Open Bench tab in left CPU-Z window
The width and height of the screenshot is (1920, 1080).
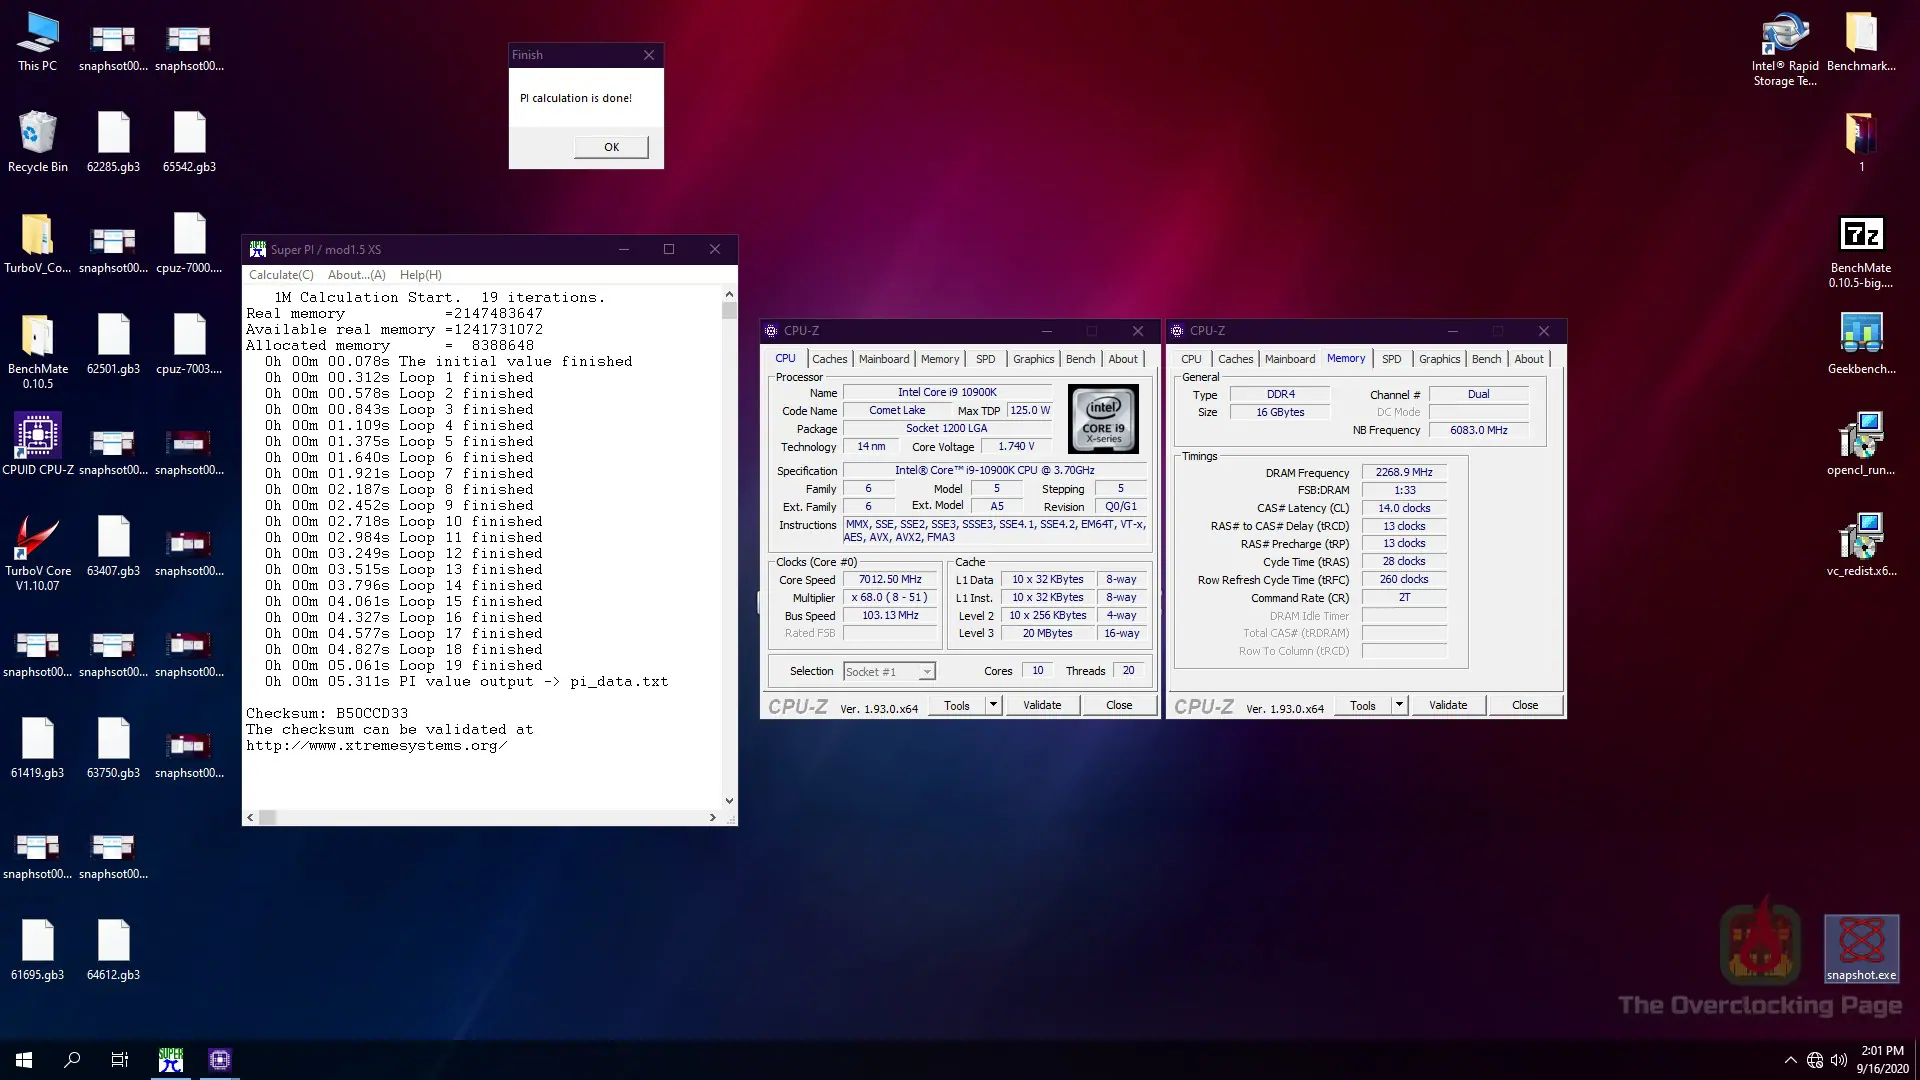tap(1080, 359)
